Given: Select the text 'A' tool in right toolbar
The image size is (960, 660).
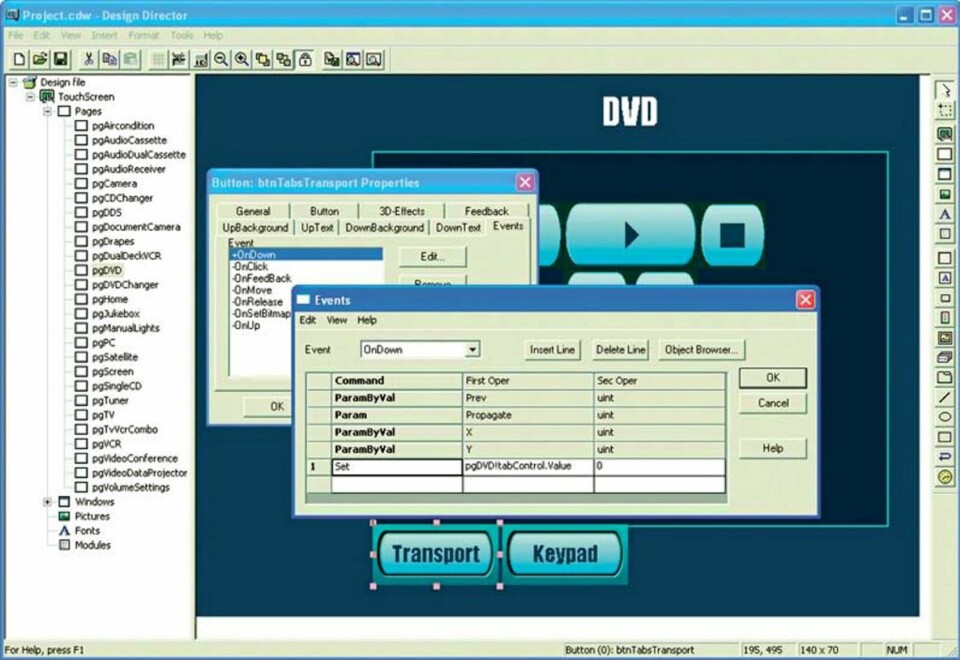Looking at the screenshot, I should [x=945, y=214].
